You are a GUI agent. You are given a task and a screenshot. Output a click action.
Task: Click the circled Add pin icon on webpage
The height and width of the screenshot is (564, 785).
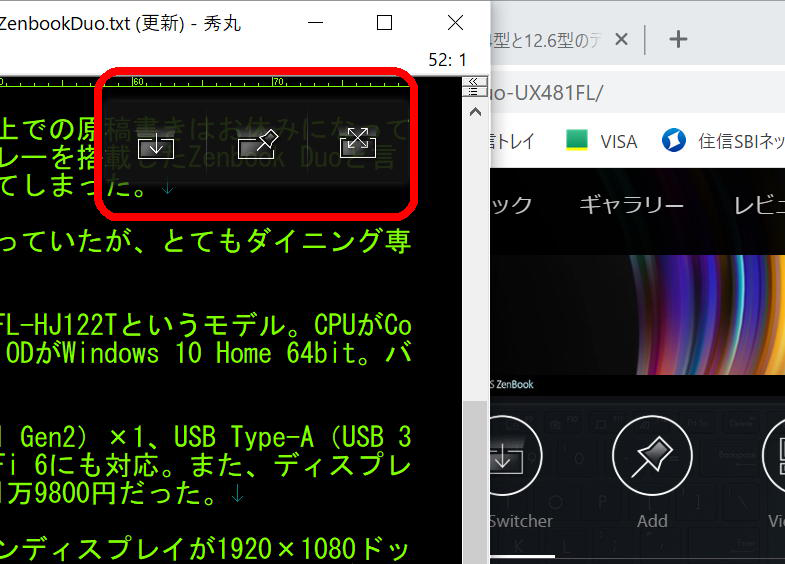(652, 455)
